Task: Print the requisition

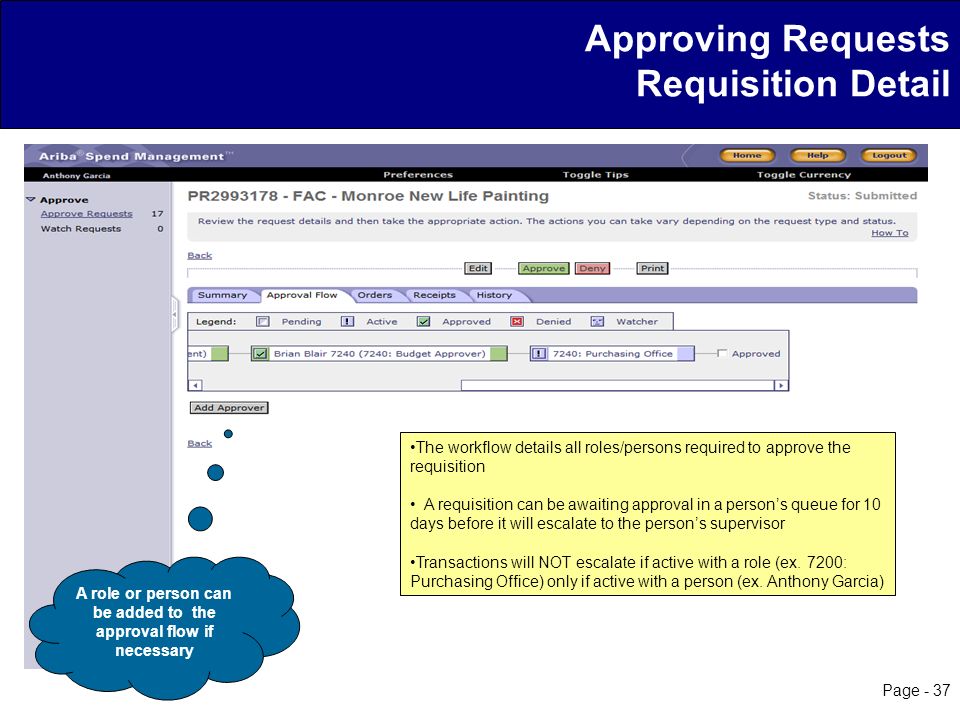Action: coord(652,268)
